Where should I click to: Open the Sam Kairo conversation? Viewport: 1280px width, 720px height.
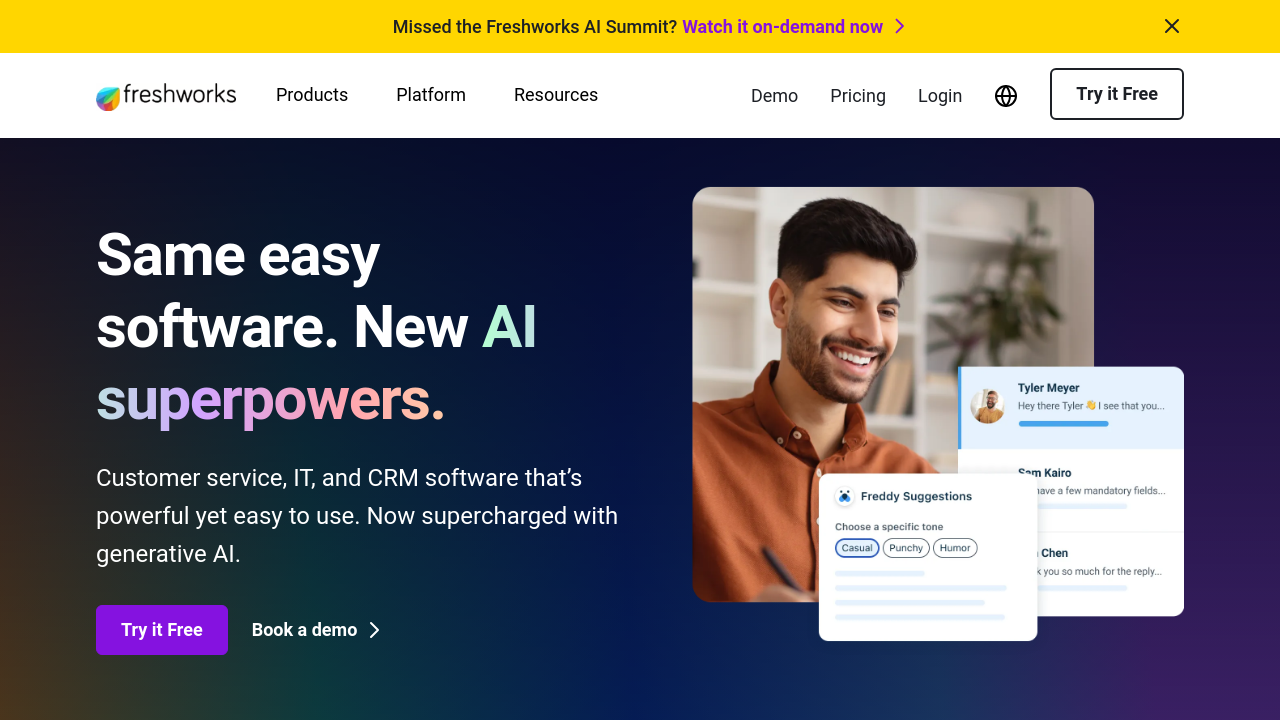1072,490
